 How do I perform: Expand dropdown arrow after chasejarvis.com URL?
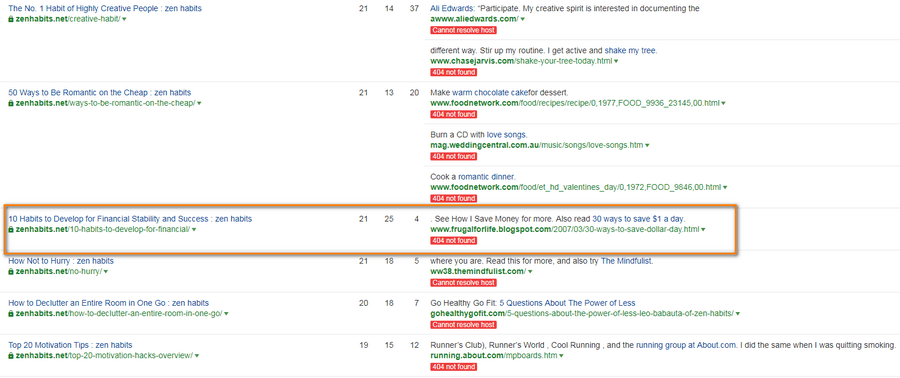616,61
